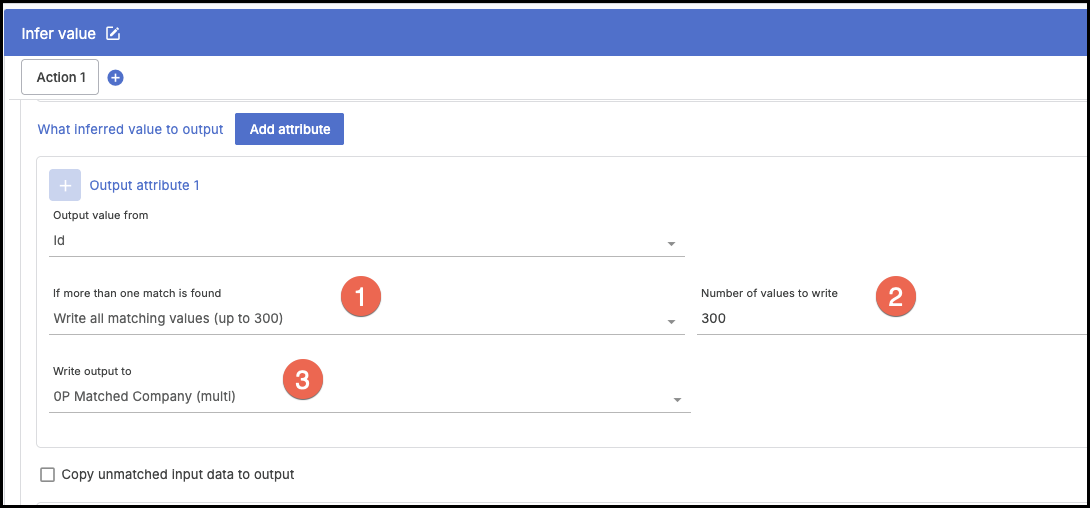
Task: Click the Copy unmatched input data label text
Action: click(178, 475)
